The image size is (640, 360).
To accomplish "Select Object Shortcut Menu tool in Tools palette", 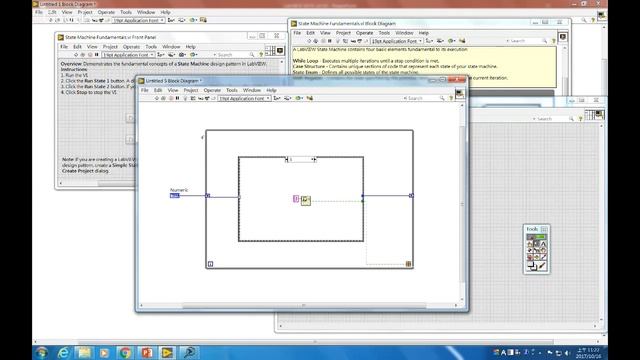I will pyautogui.click(x=536, y=251).
